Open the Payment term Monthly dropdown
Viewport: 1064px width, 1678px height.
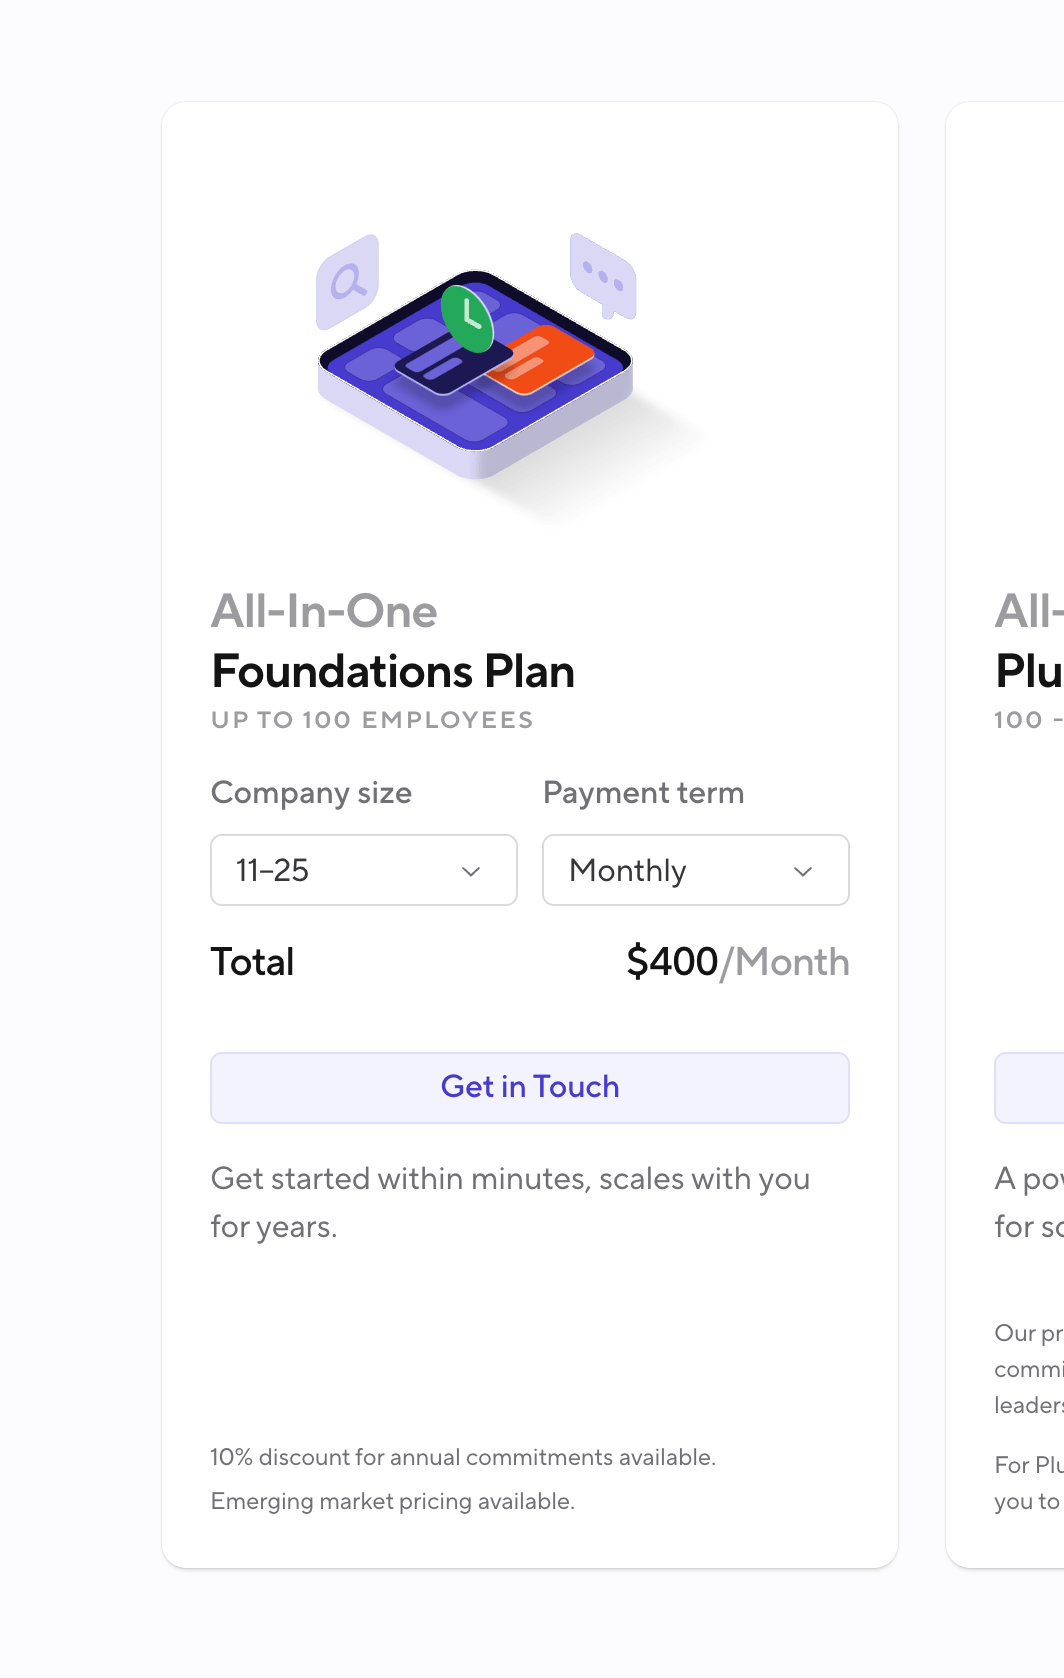[696, 870]
